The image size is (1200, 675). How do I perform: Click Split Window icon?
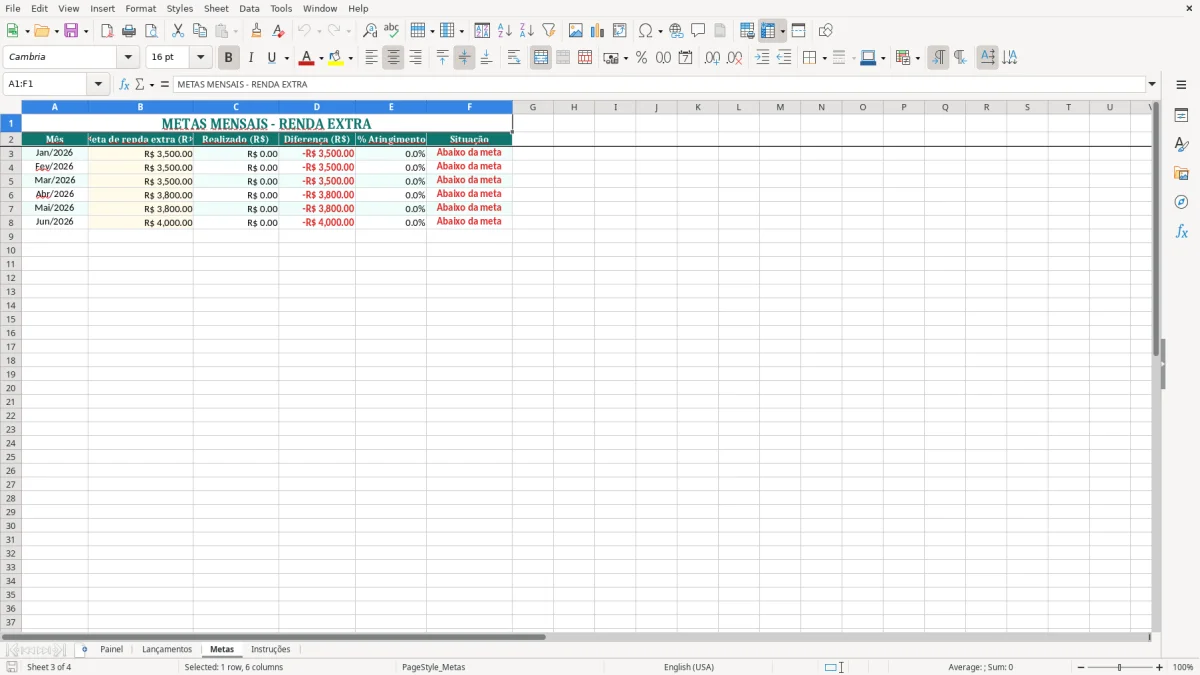click(798, 31)
